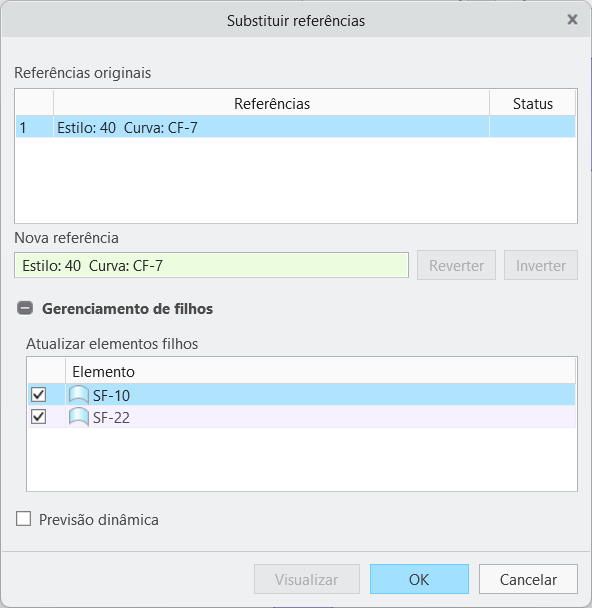Click the Cancelar button

pos(528,579)
